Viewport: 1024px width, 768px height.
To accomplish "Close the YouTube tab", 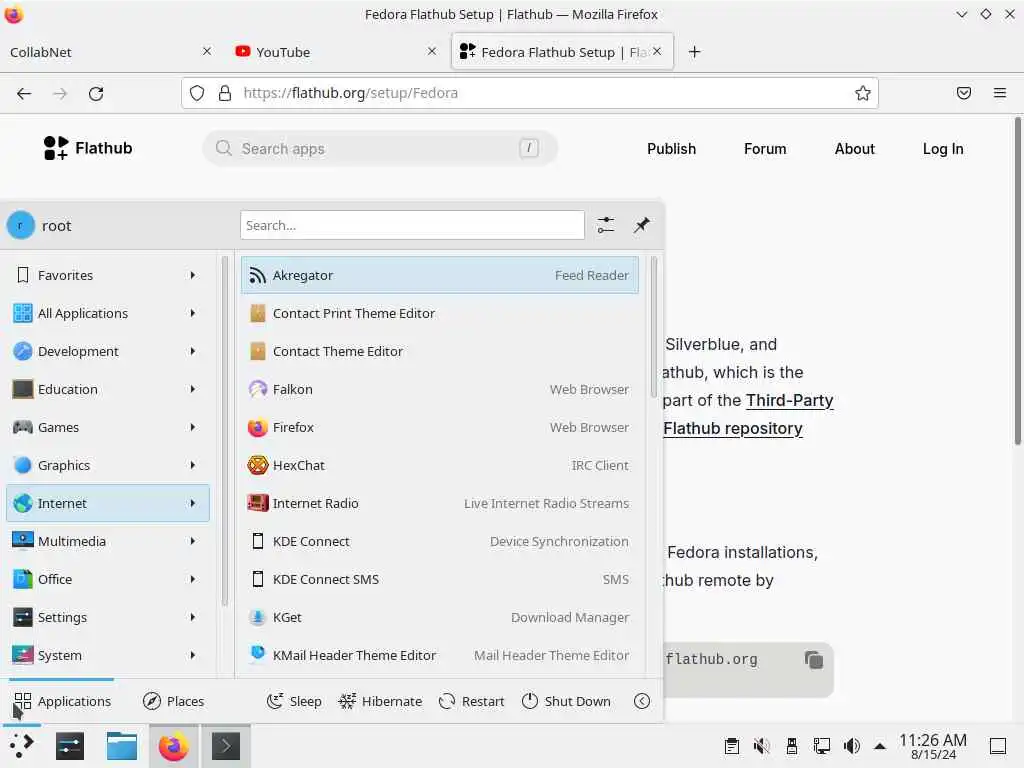I will point(432,51).
